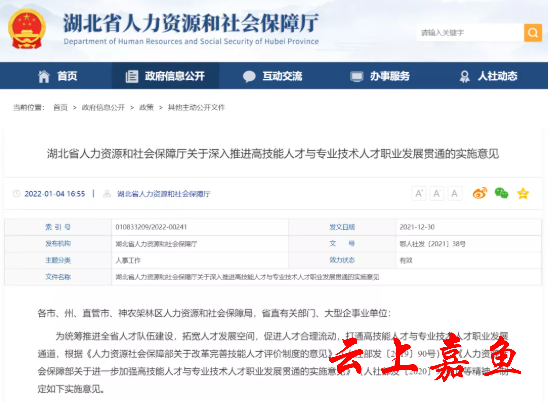Image resolution: width=548 pixels, height=407 pixels.
Task: Click the orange search magnifier button
Action: click(533, 33)
